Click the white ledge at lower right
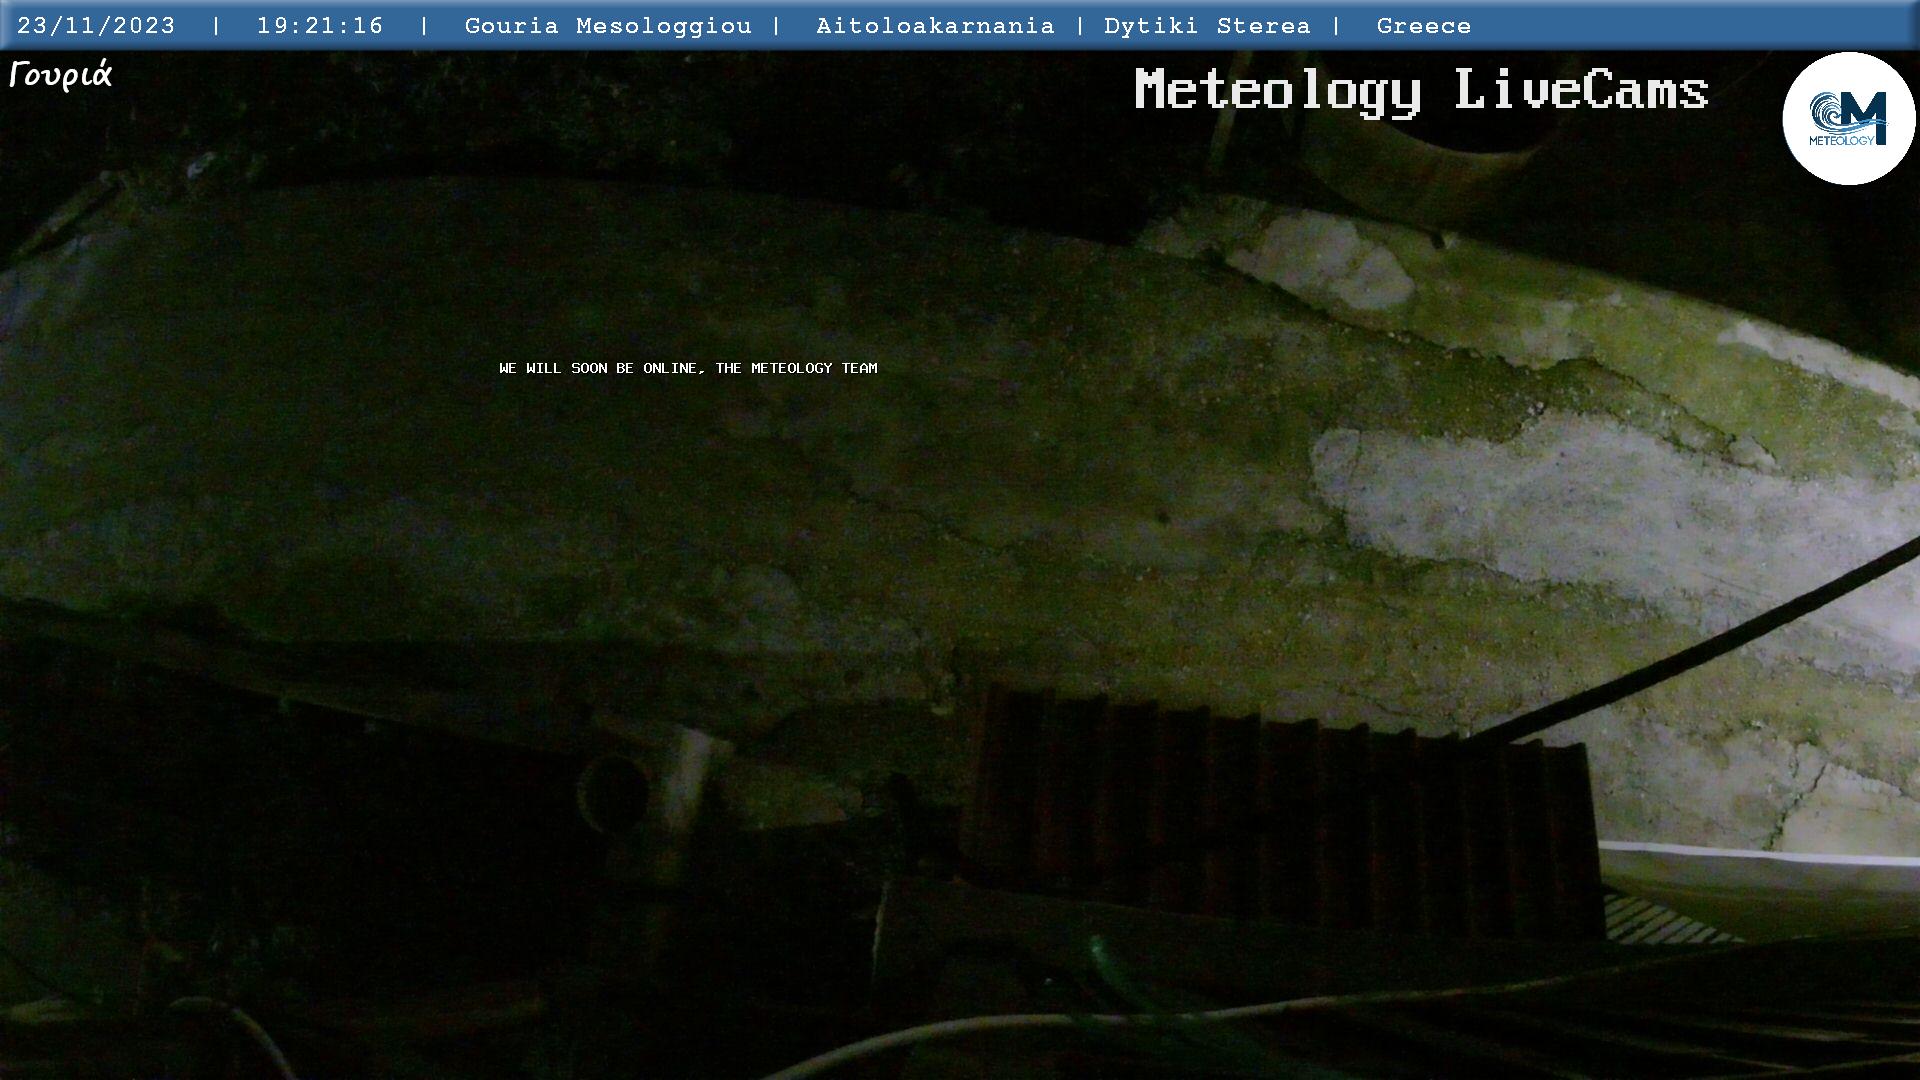 coord(1760,853)
